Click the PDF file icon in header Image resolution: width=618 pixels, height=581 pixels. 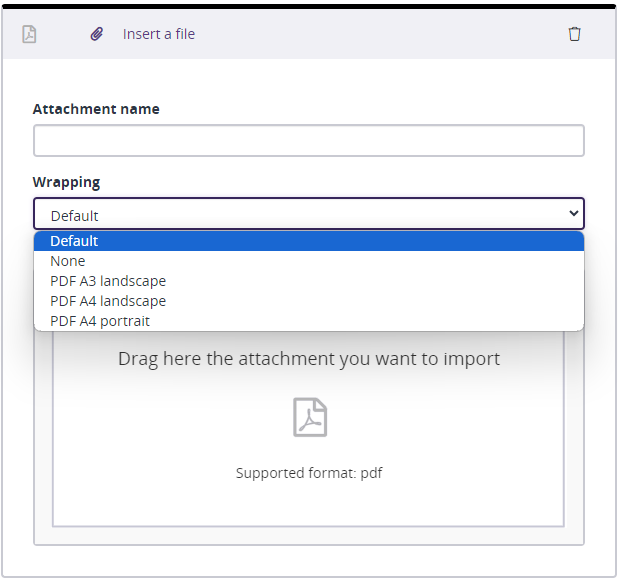(x=29, y=34)
